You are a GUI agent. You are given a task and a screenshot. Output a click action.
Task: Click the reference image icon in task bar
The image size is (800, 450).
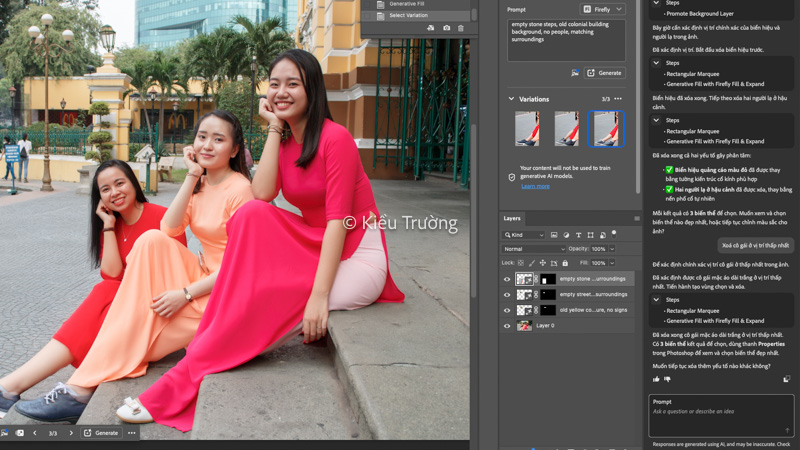[5, 433]
